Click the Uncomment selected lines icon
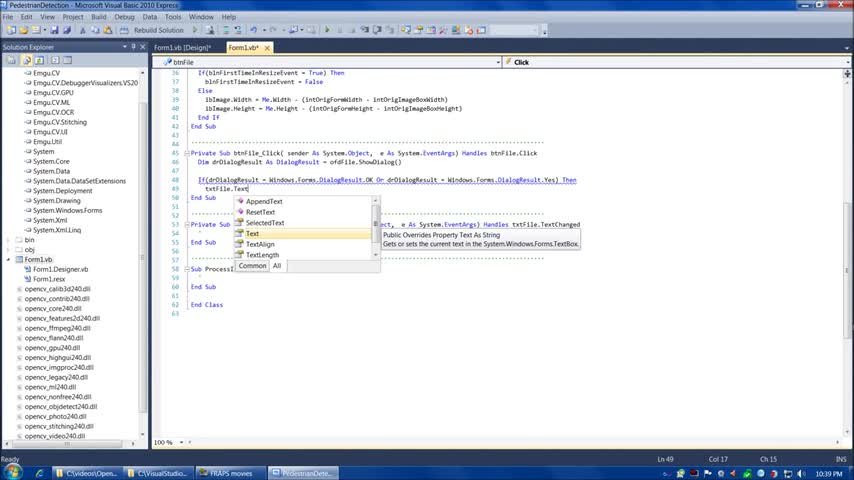 click(x=238, y=31)
